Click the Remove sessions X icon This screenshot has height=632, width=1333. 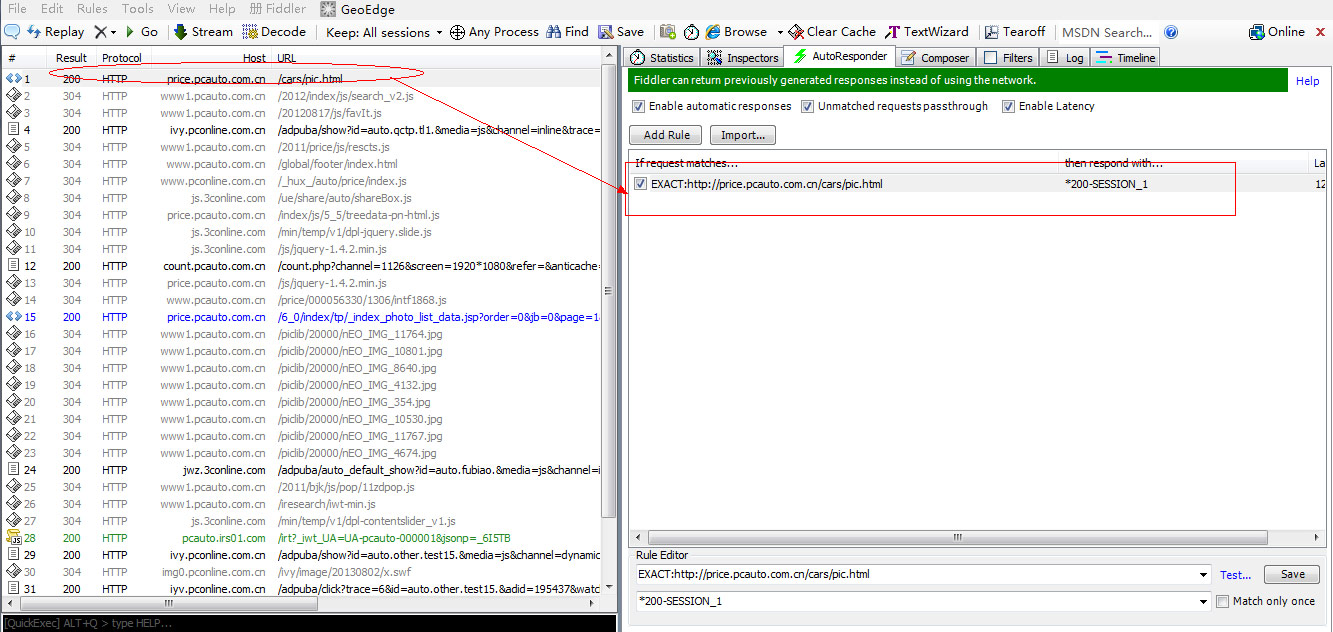(x=101, y=32)
